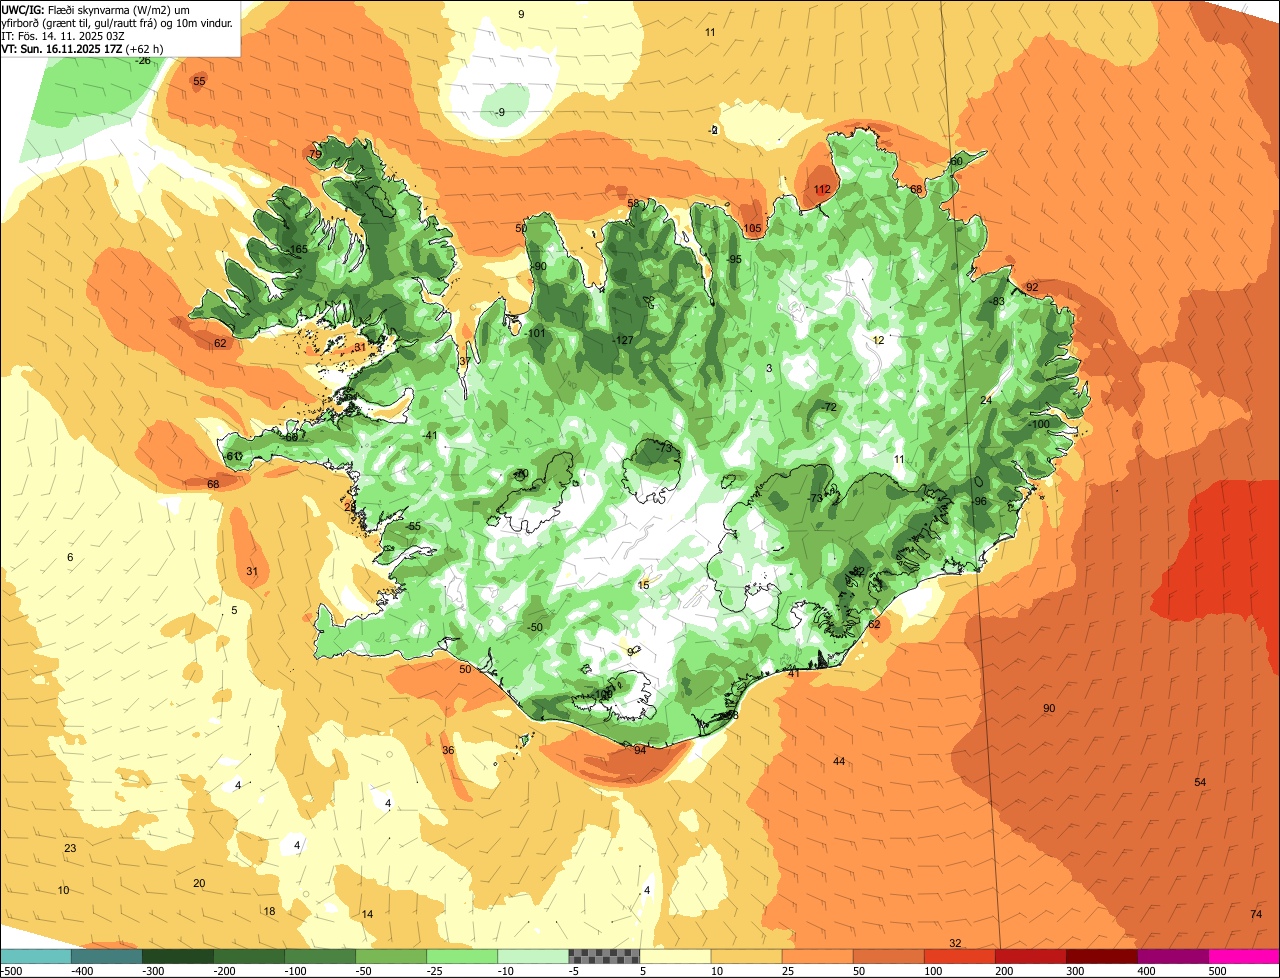Click the map value 74
This screenshot has height=978, width=1280.
point(1256,914)
